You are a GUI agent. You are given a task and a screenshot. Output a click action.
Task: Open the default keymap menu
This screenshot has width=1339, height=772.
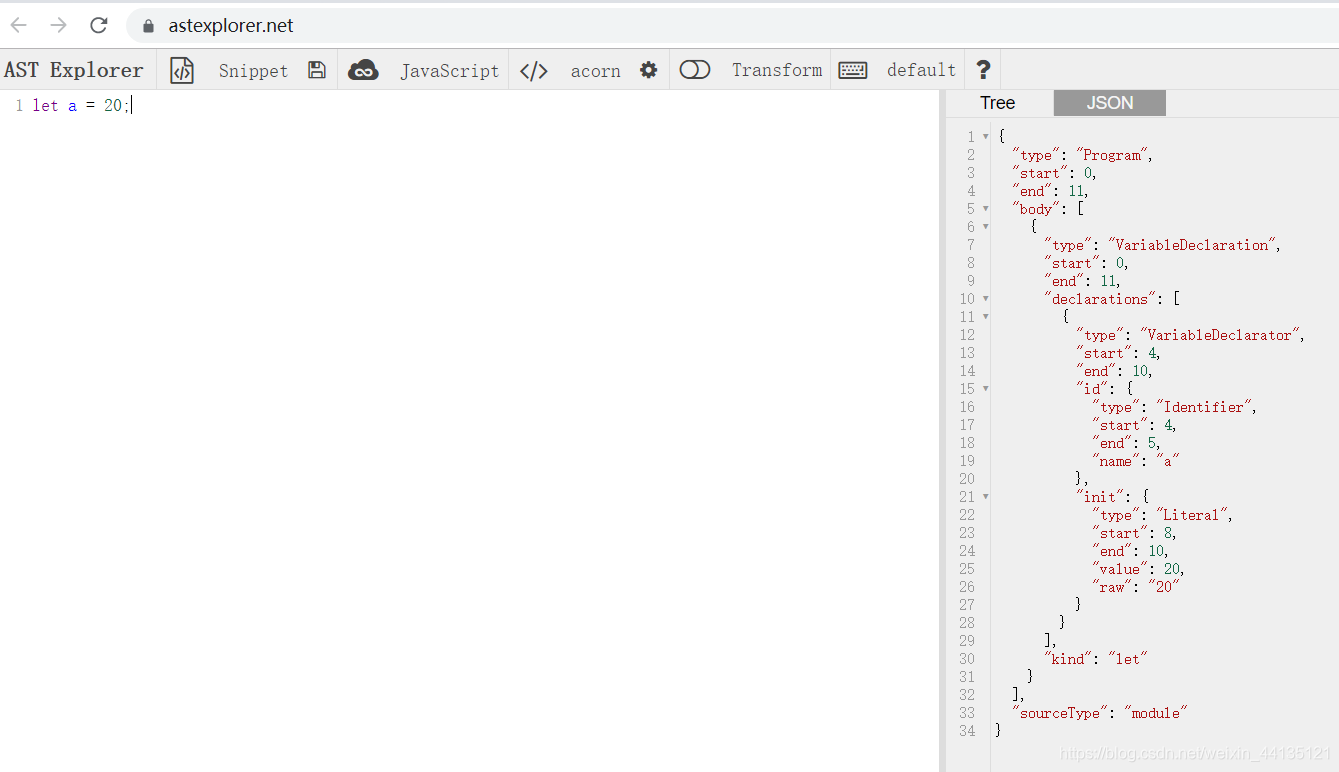[x=921, y=70]
